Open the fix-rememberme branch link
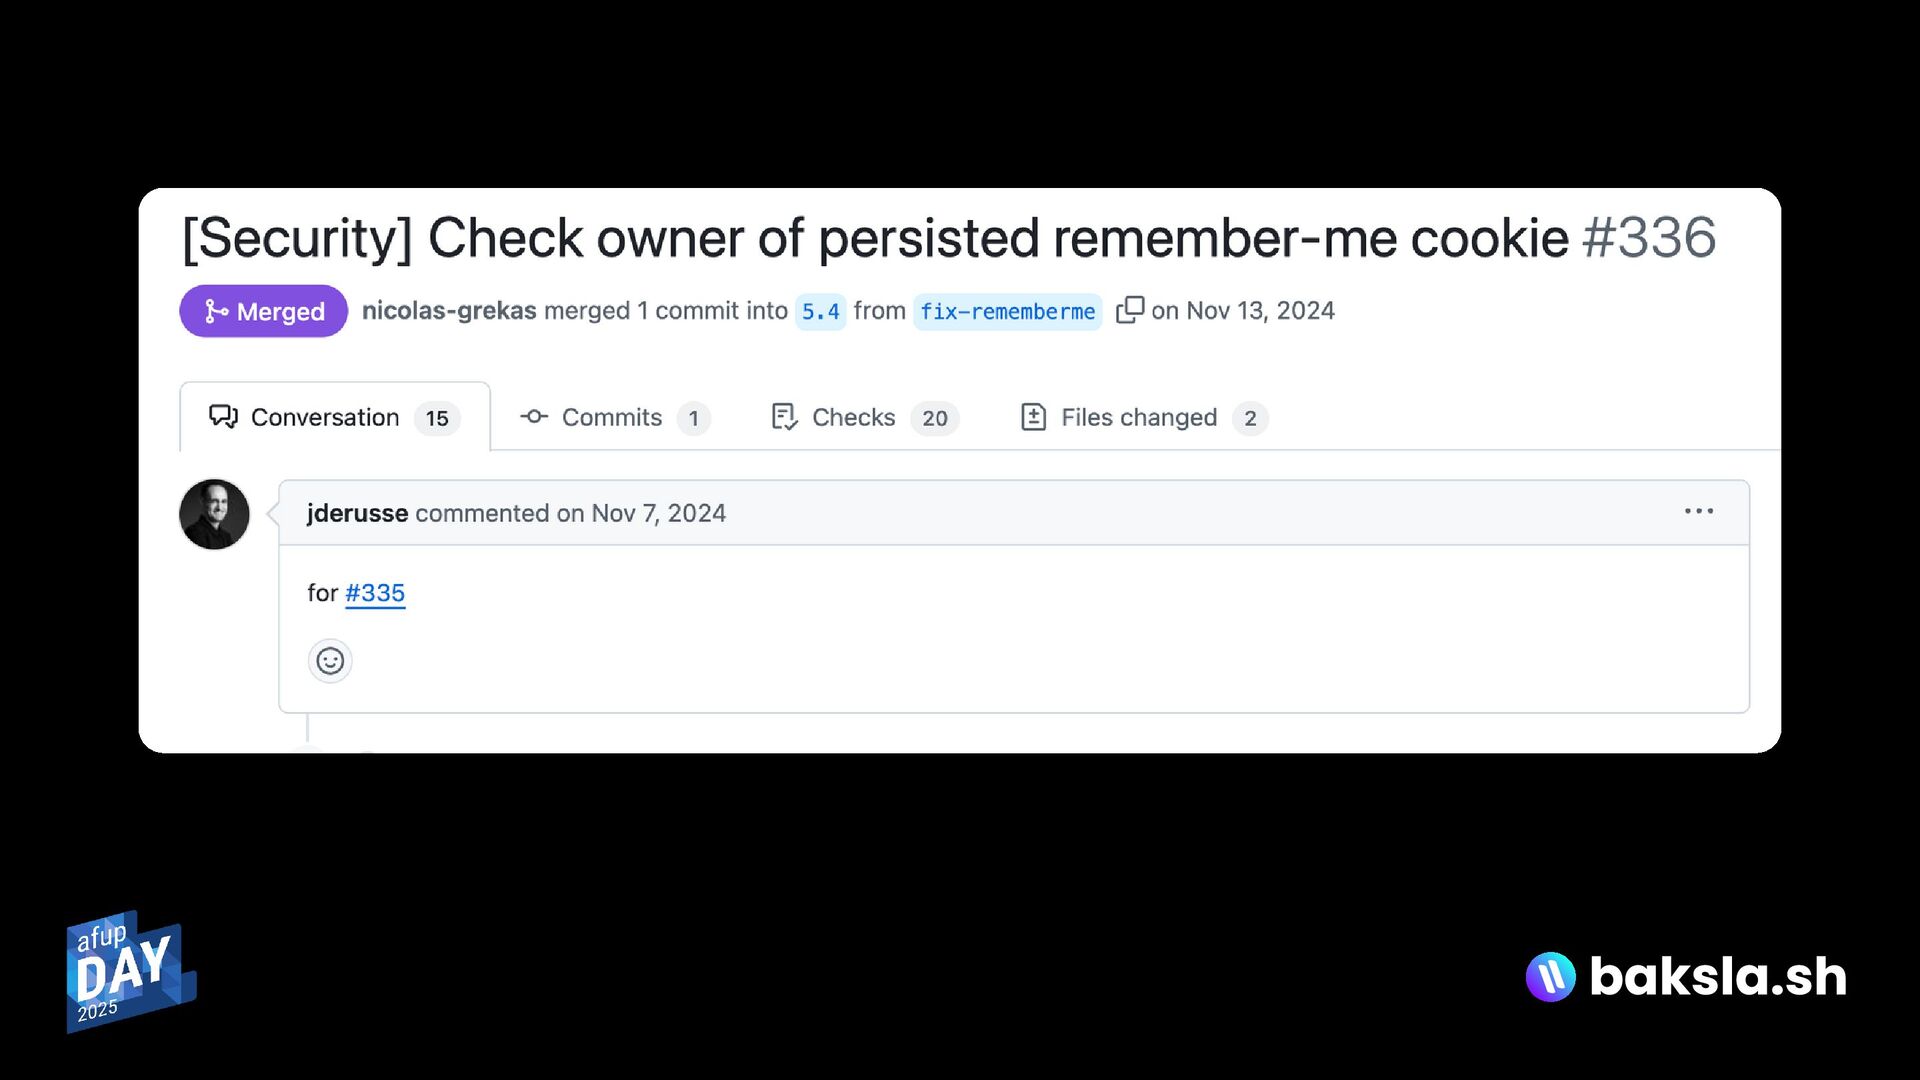This screenshot has height=1080, width=1920. pyautogui.click(x=1007, y=311)
